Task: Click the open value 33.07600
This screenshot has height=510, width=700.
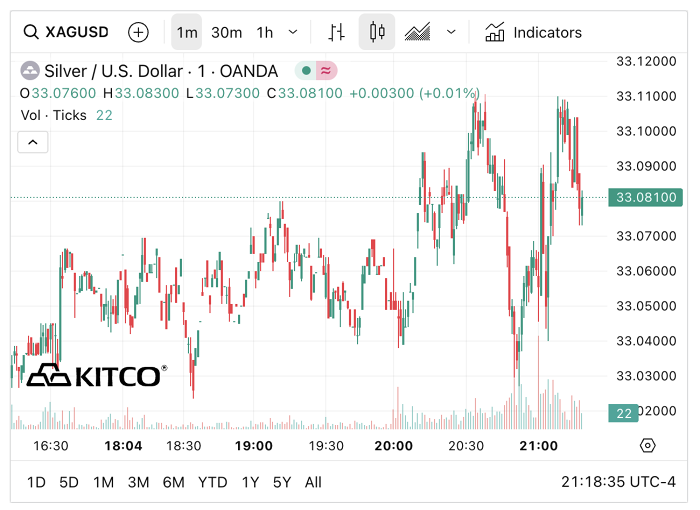Action: coord(64,93)
